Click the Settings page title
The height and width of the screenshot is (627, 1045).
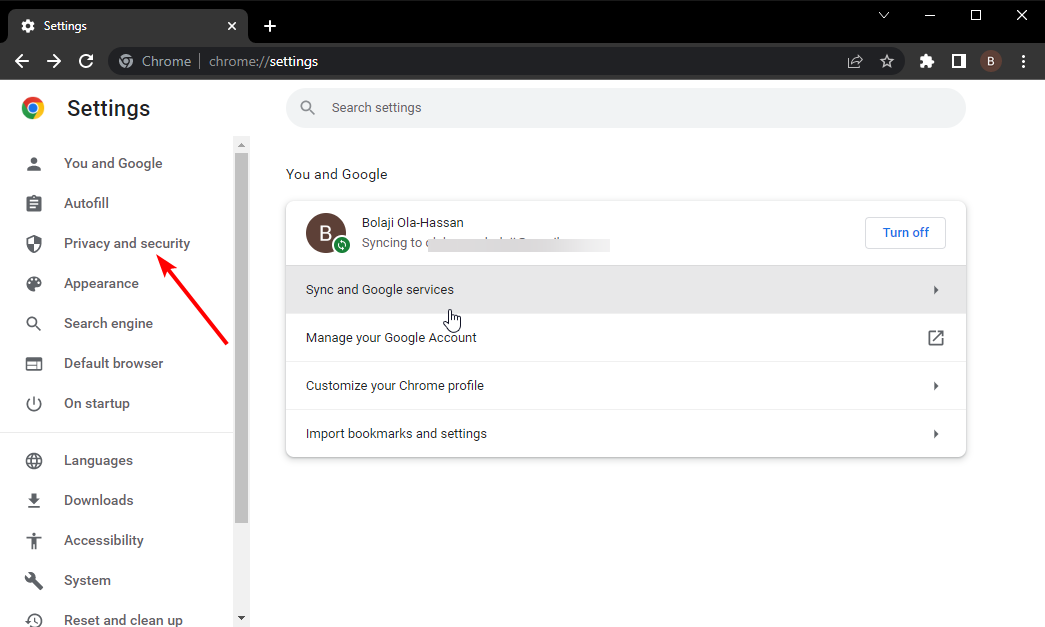click(109, 108)
